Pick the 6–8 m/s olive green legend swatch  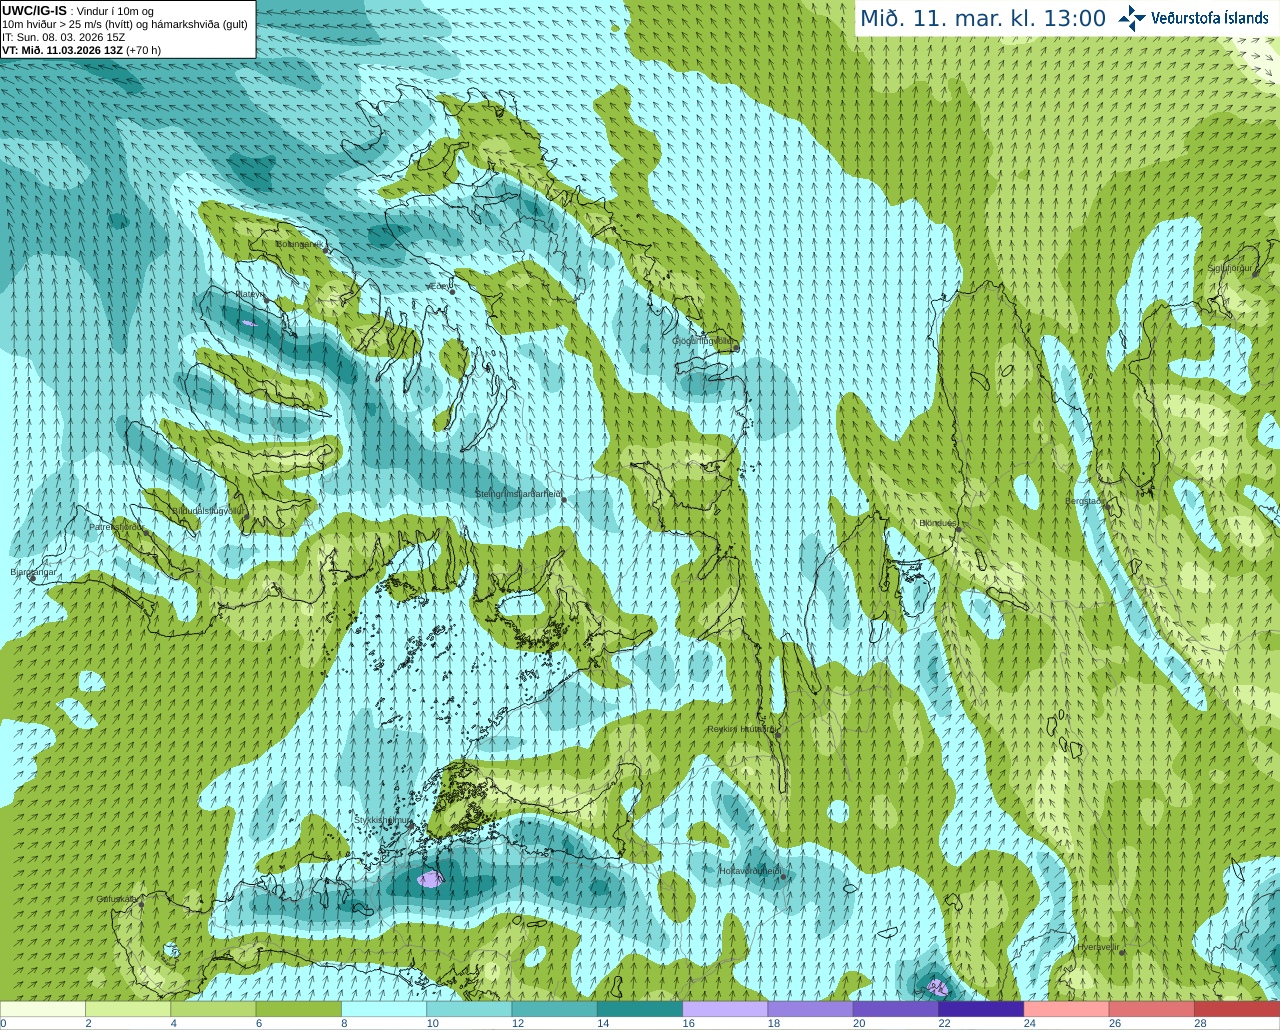coord(299,1009)
